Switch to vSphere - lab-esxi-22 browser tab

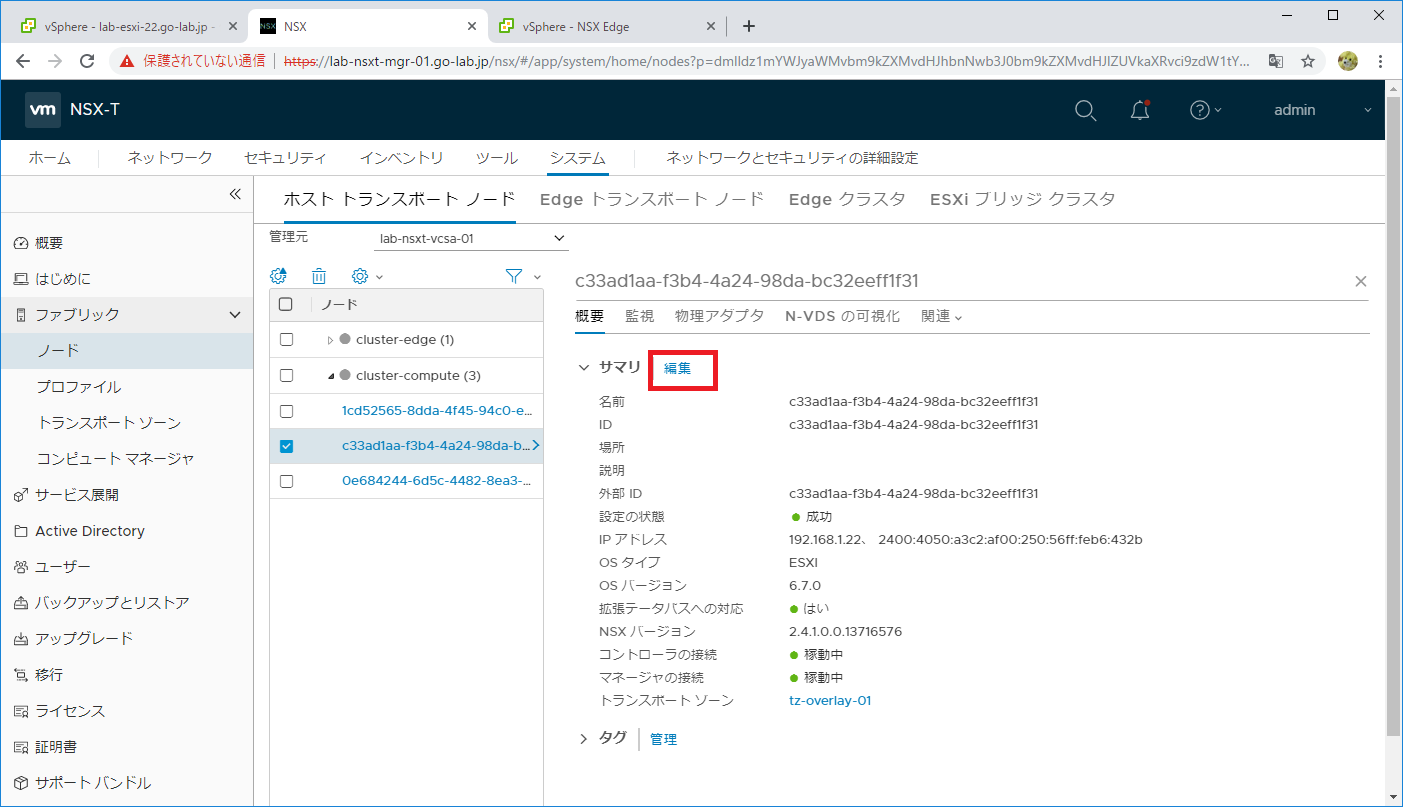(127, 26)
